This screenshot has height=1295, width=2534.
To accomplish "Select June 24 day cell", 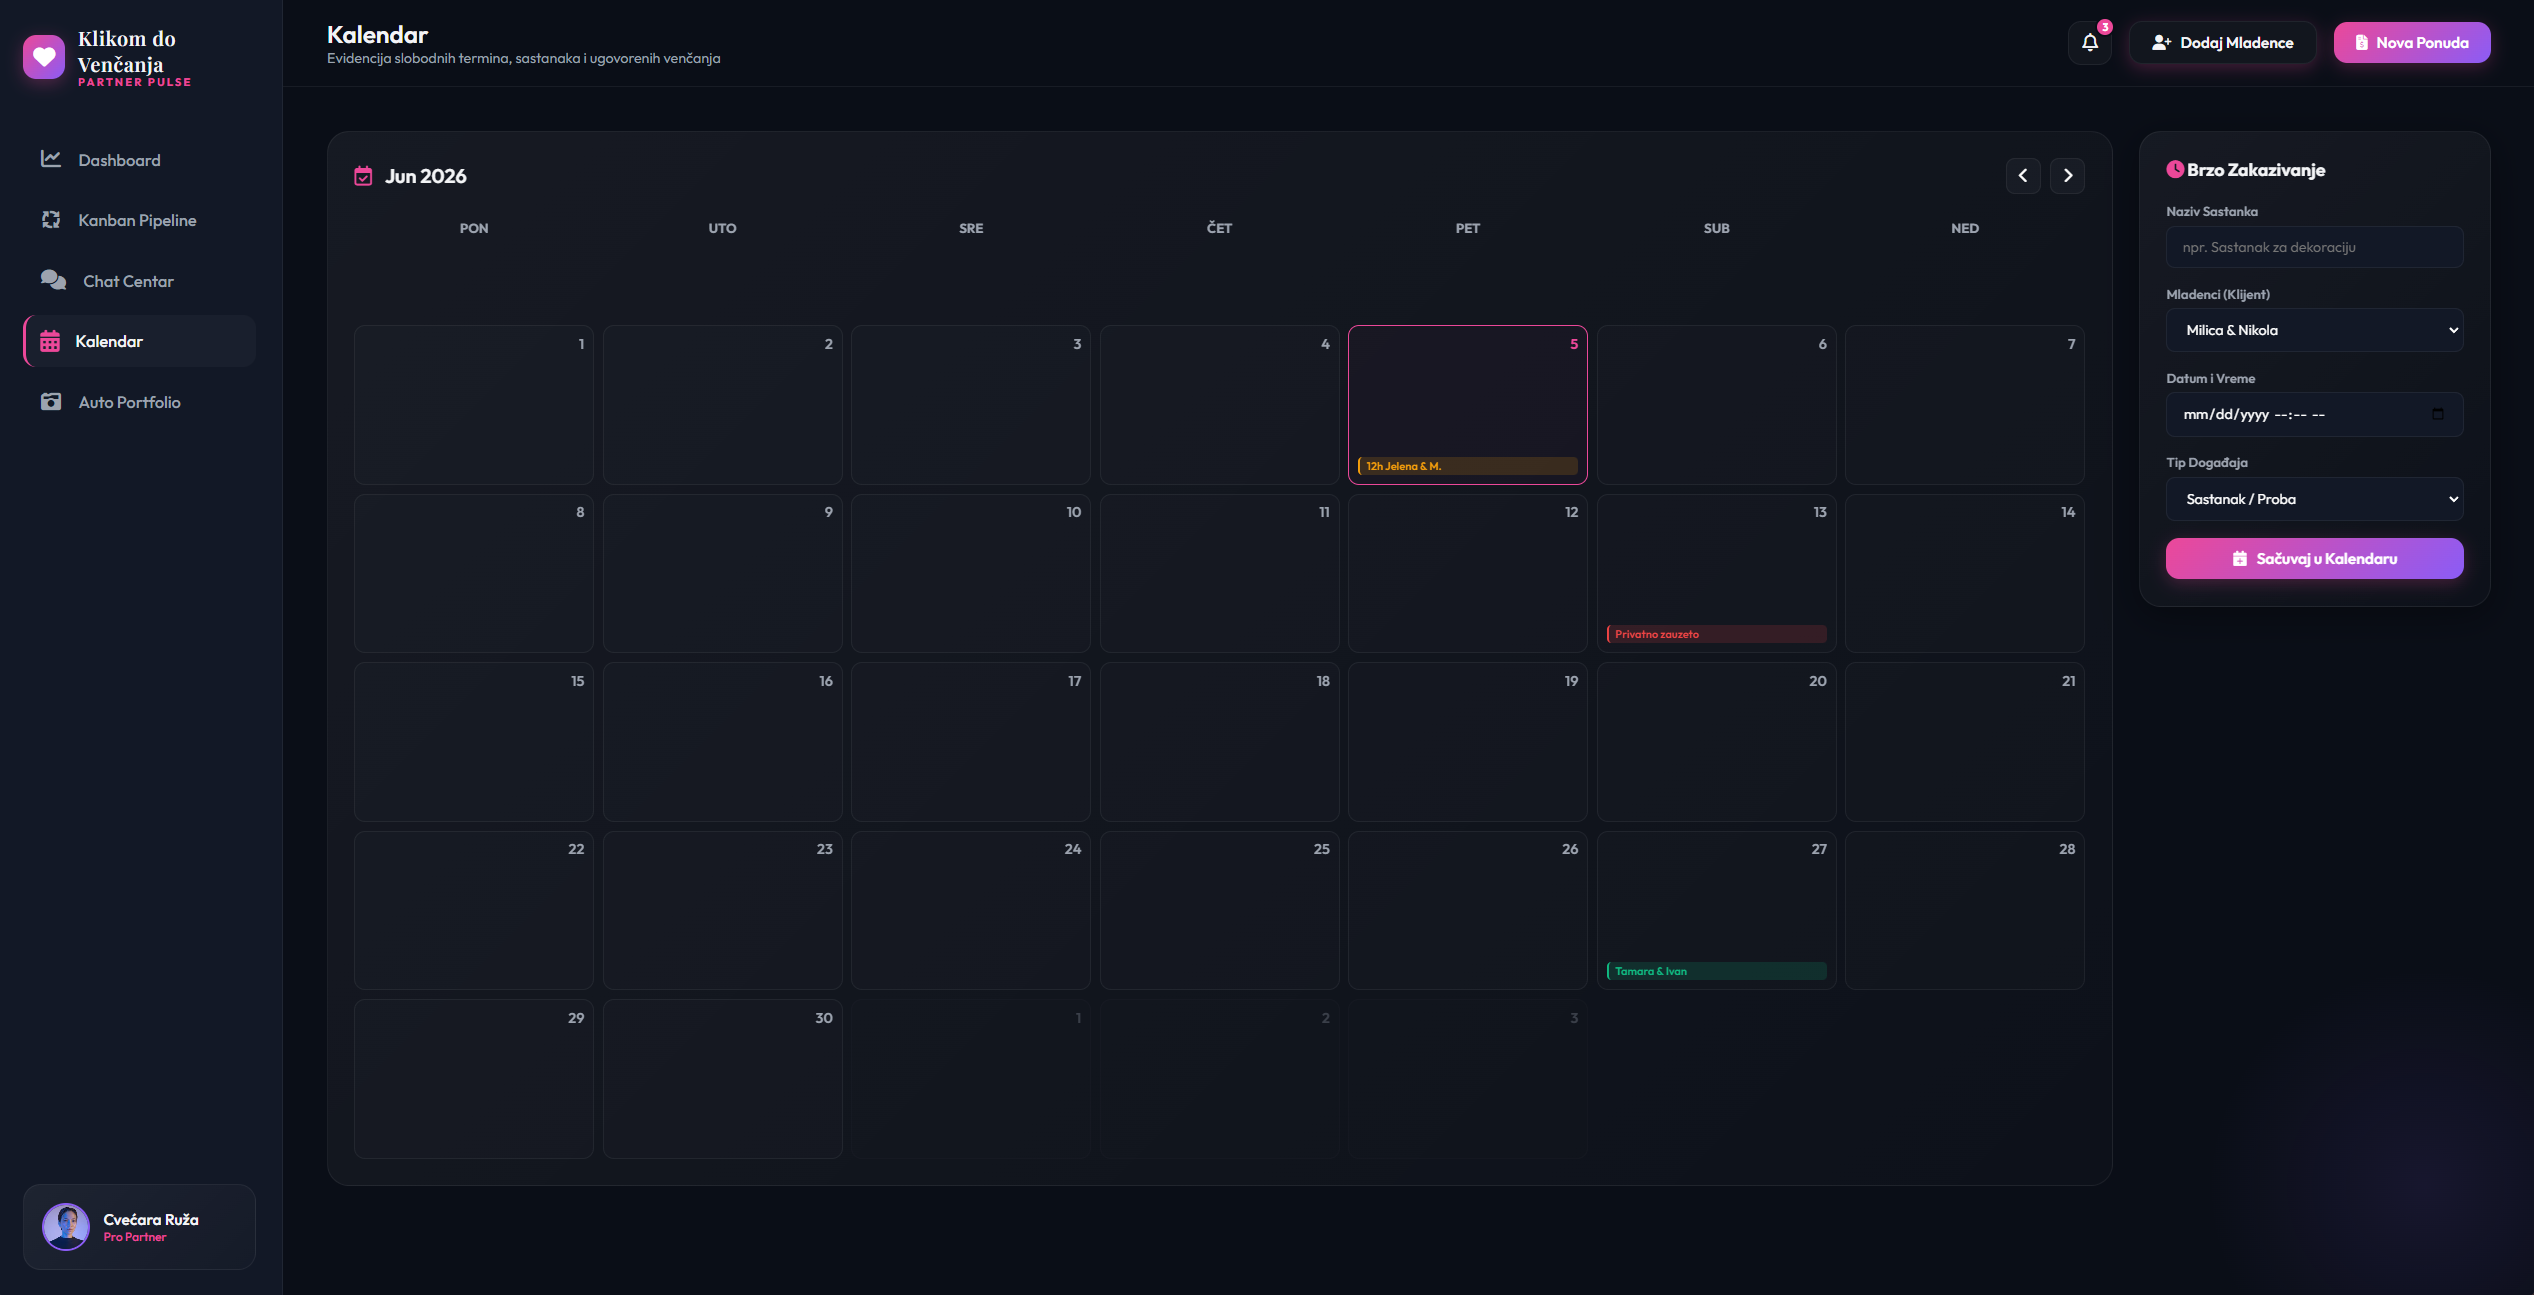I will coord(971,910).
